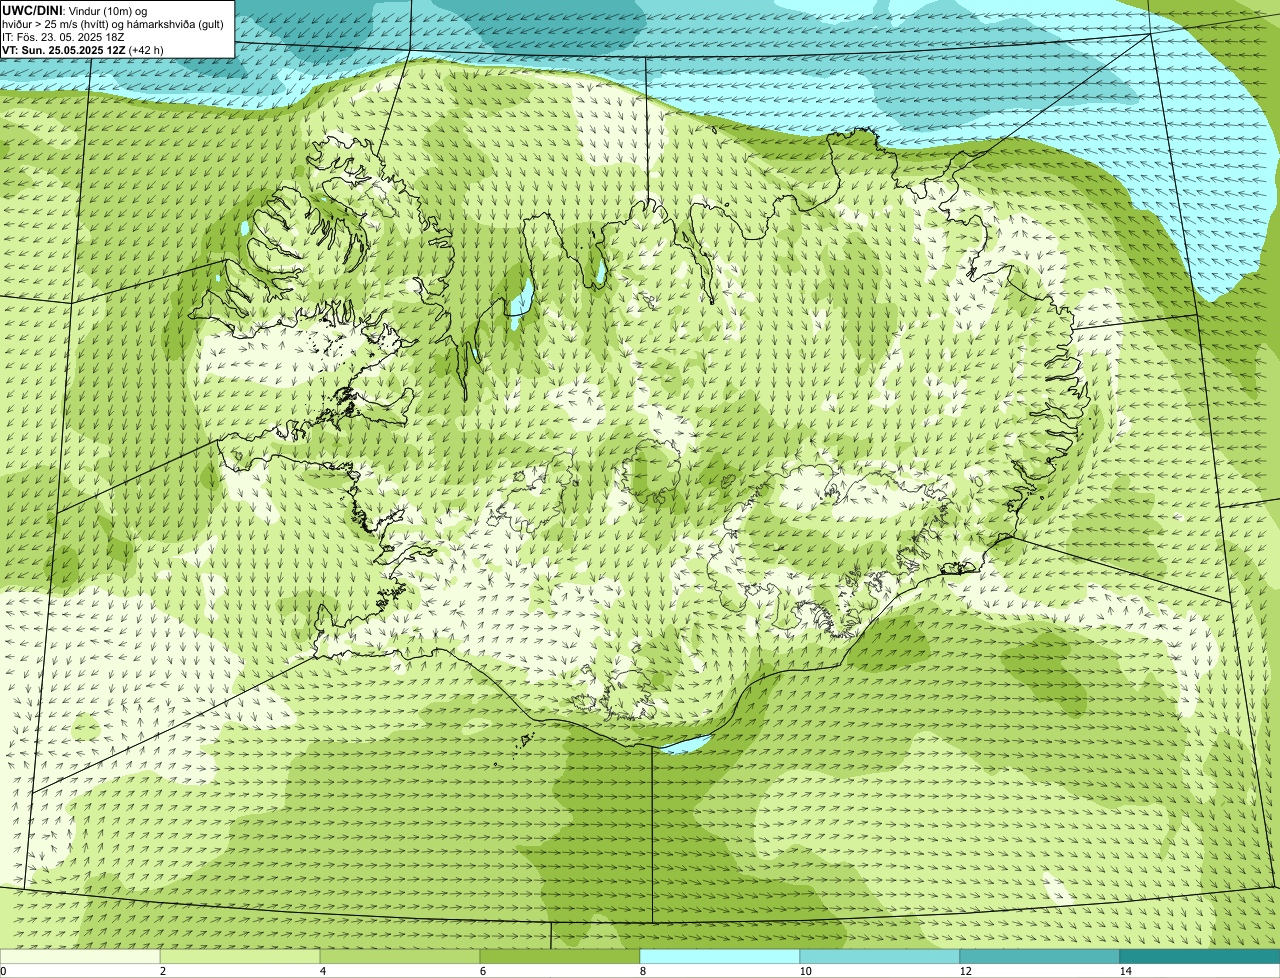
Task: Click the 12–14 m/s legend color swatch
Action: [x=1040, y=956]
